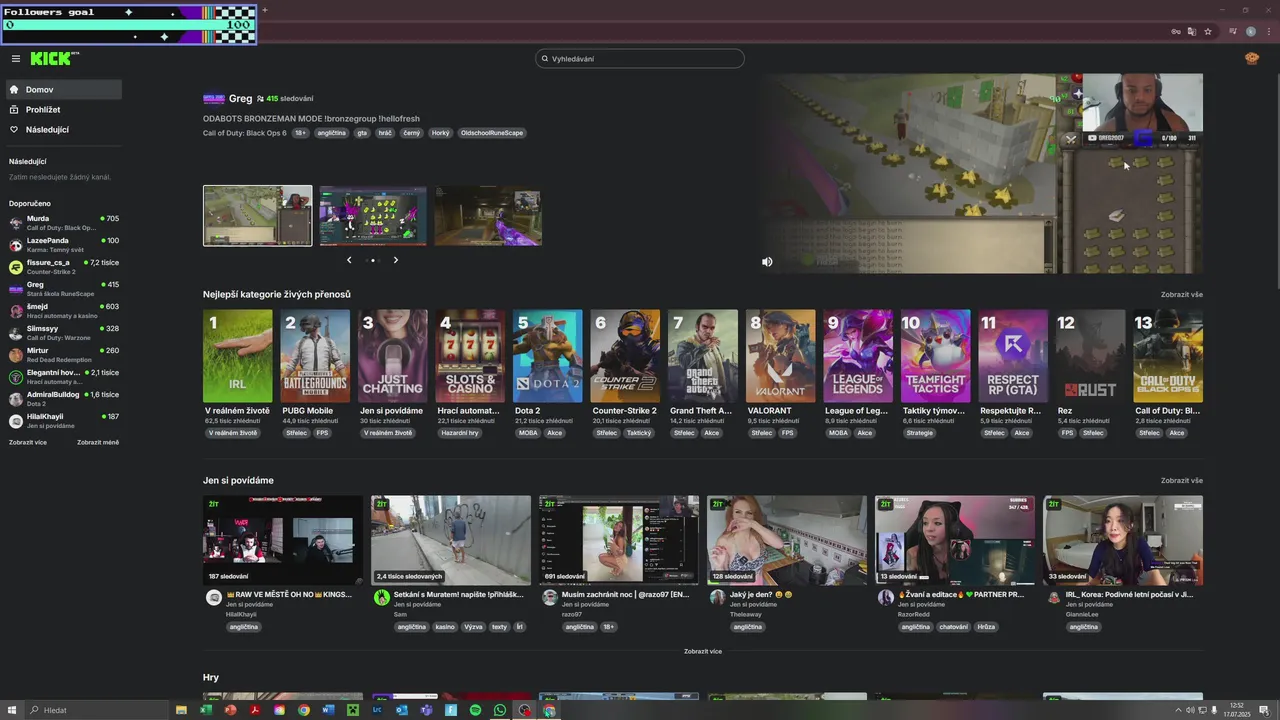Image resolution: width=1280 pixels, height=720 pixels.
Task: Open Murda channel avatar in sidebar
Action: point(16,223)
